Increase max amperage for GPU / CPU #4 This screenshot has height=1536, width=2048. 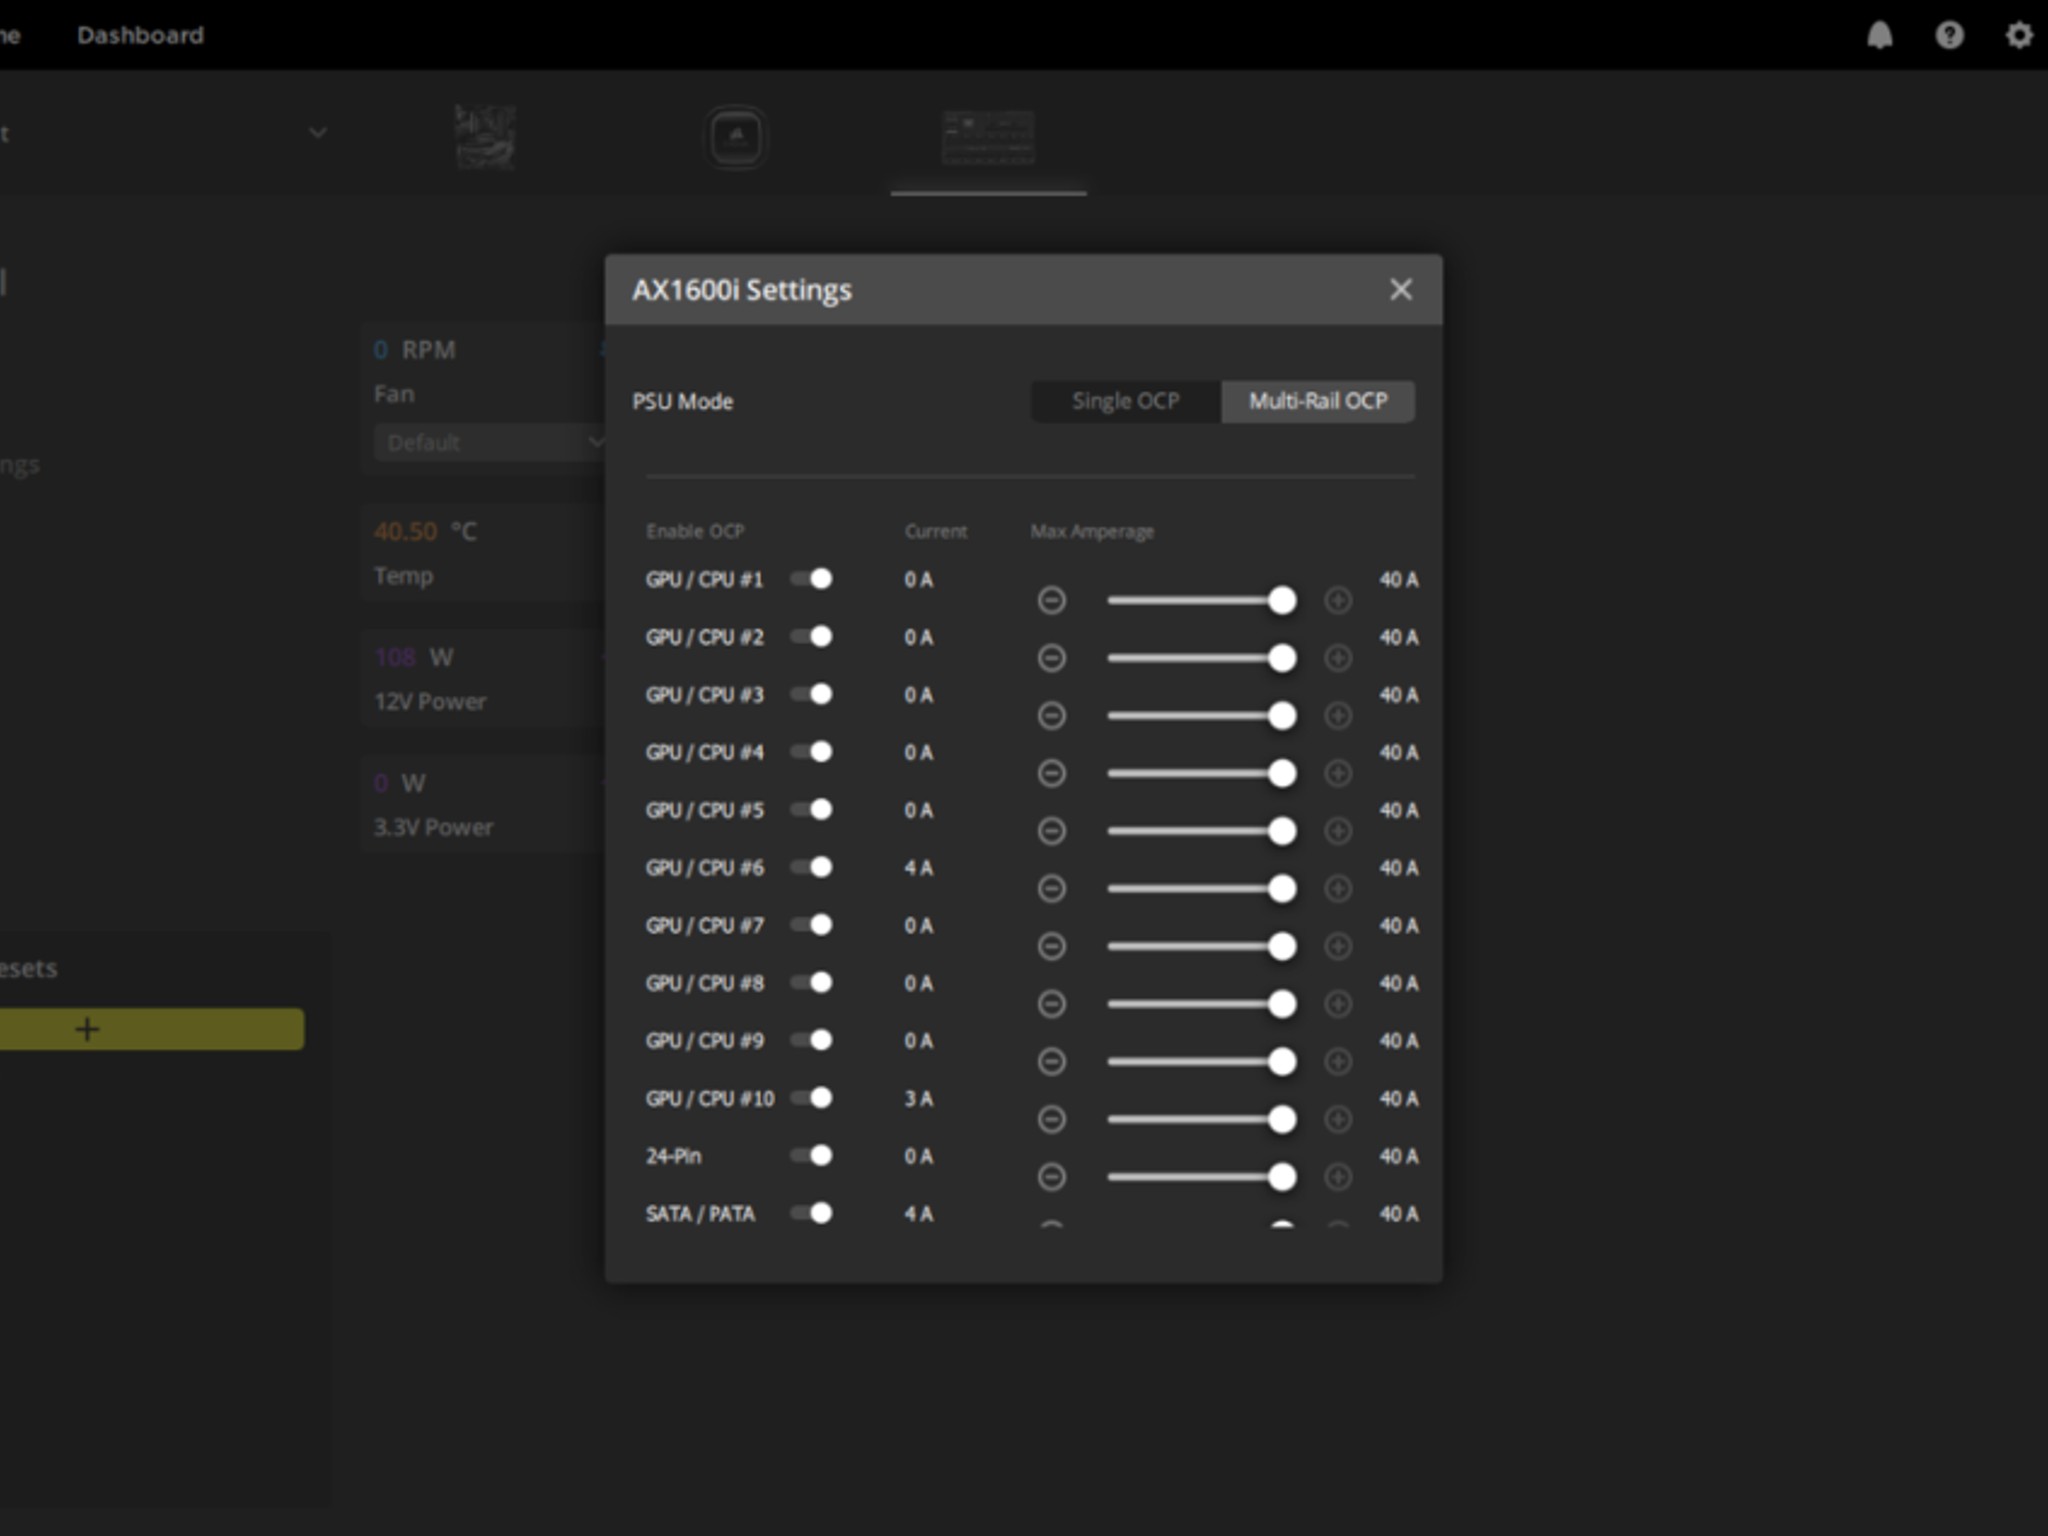pos(1338,773)
